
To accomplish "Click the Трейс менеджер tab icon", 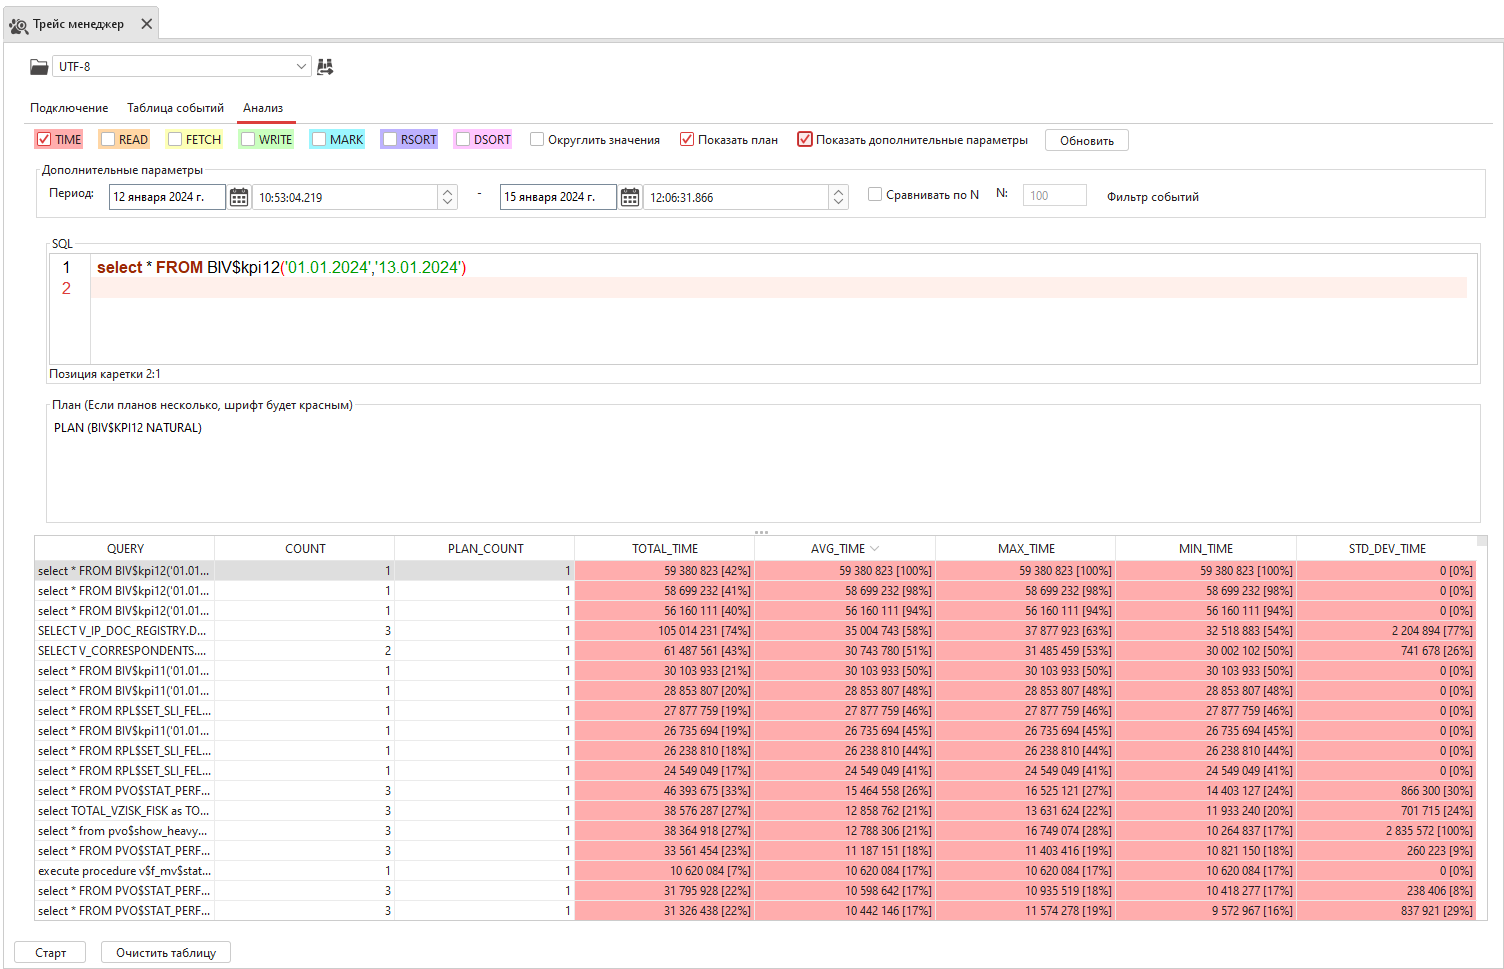I will coord(17,24).
